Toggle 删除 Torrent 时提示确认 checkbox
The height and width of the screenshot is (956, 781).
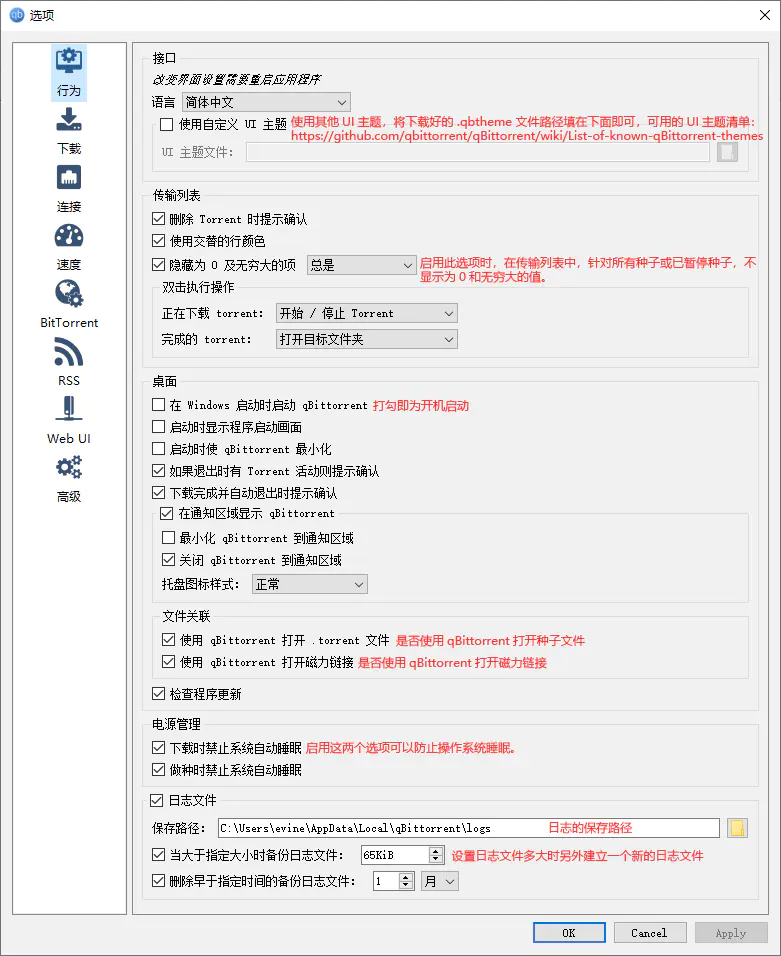[x=158, y=219]
